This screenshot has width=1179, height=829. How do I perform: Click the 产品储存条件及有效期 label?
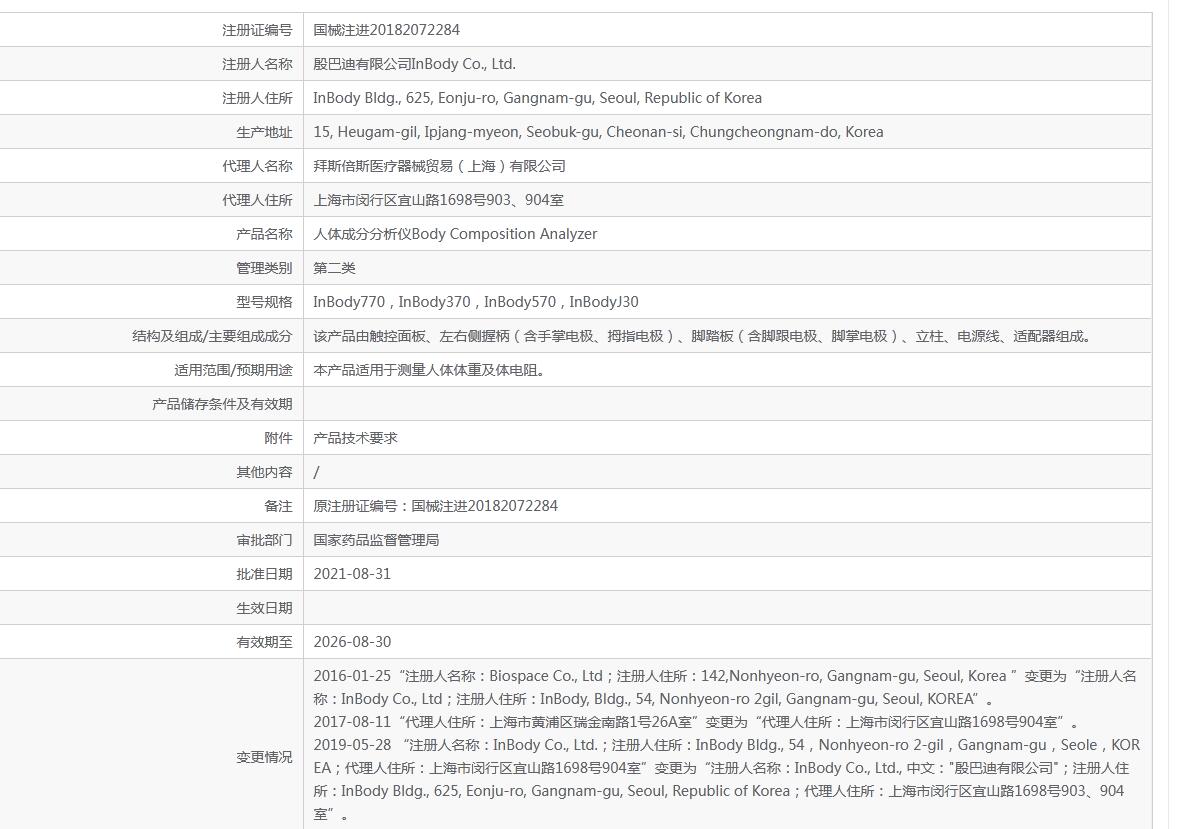(222, 404)
